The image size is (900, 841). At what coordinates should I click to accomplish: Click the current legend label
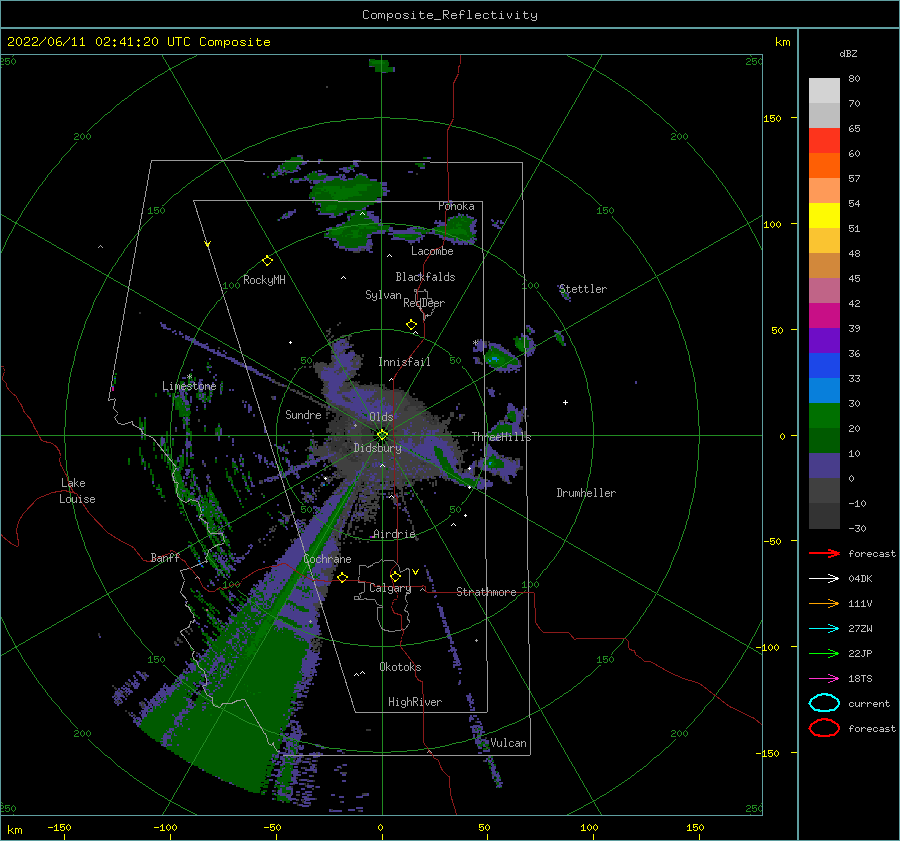[869, 703]
